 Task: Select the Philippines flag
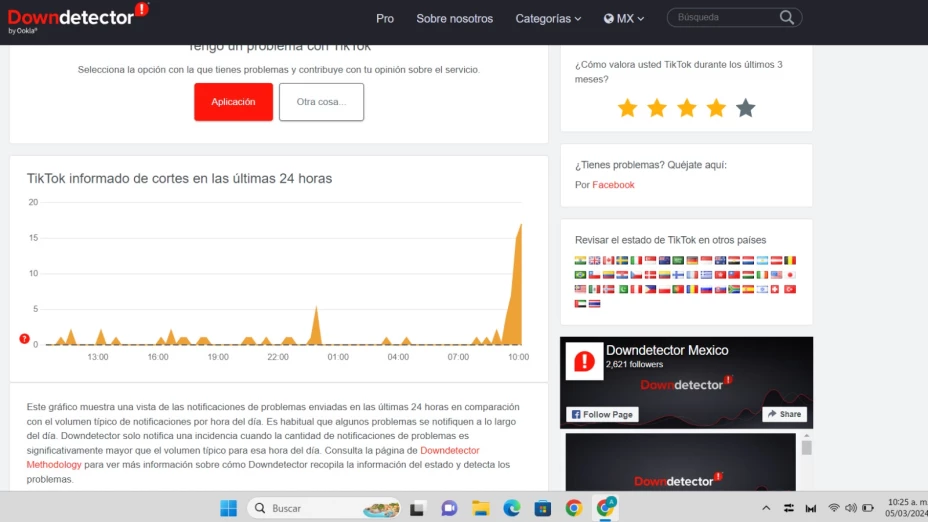pos(650,289)
